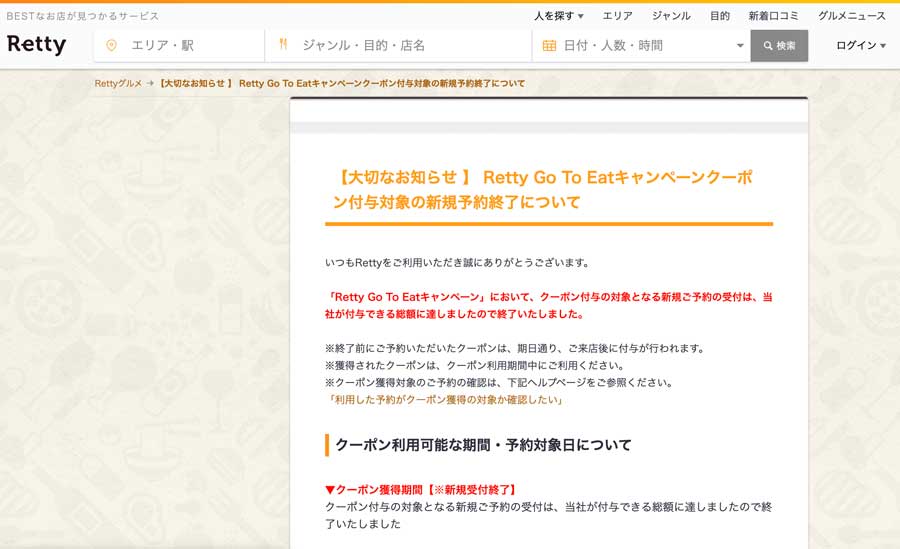Click the Rettyグルメ breadcrumb link

point(118,83)
